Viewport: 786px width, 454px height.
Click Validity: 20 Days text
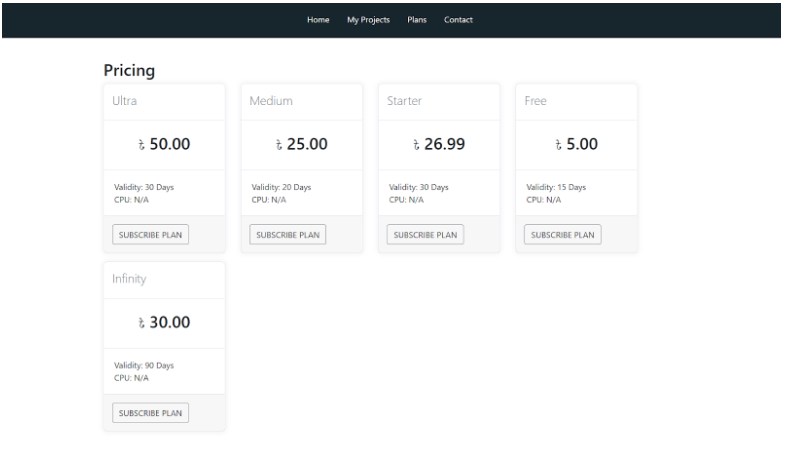(281, 187)
